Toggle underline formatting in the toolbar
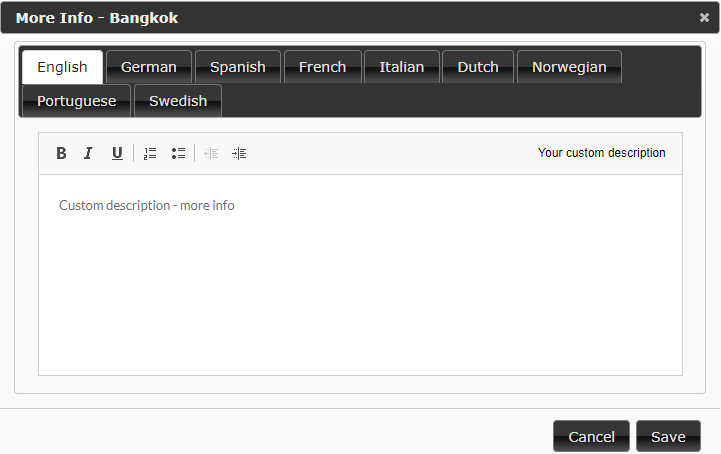Viewport: 721px width, 454px height. coord(117,153)
